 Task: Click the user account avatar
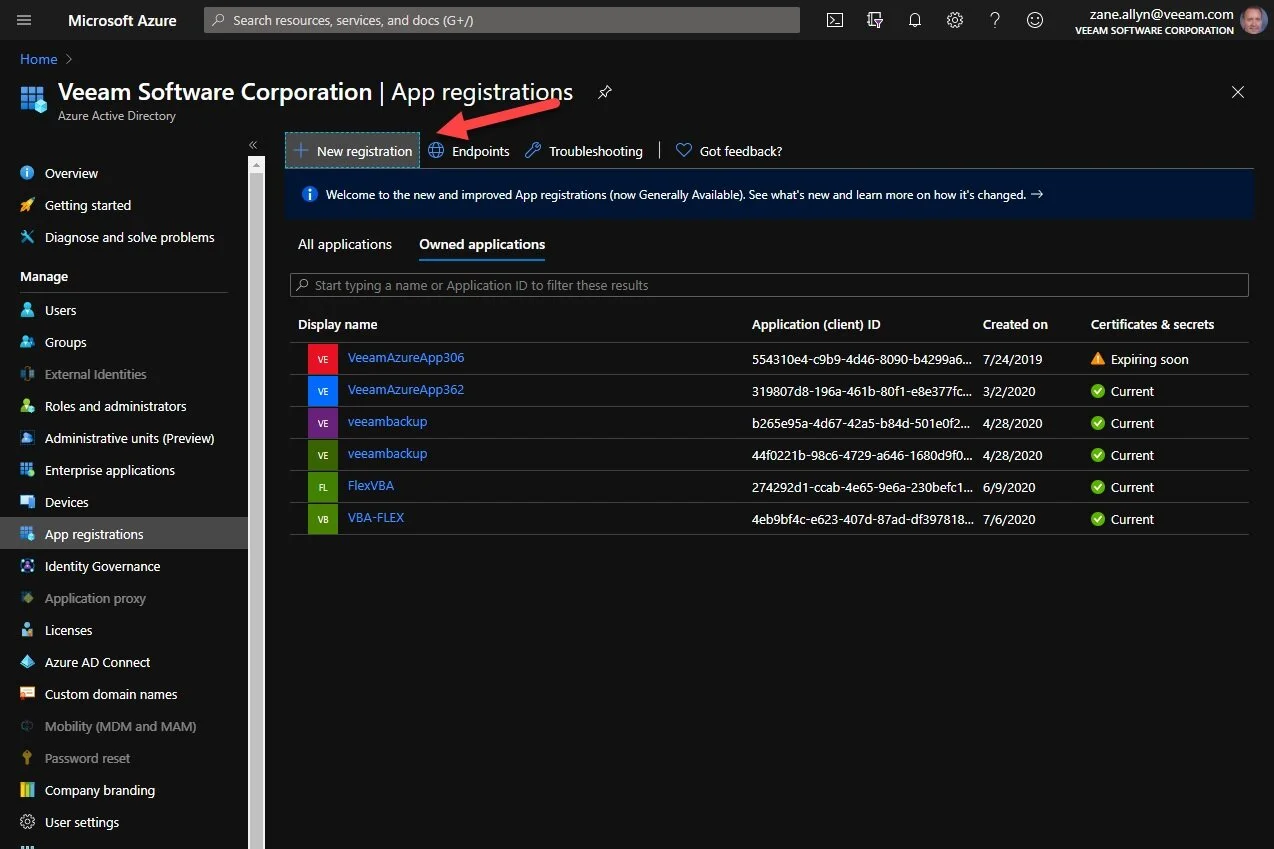point(1254,21)
